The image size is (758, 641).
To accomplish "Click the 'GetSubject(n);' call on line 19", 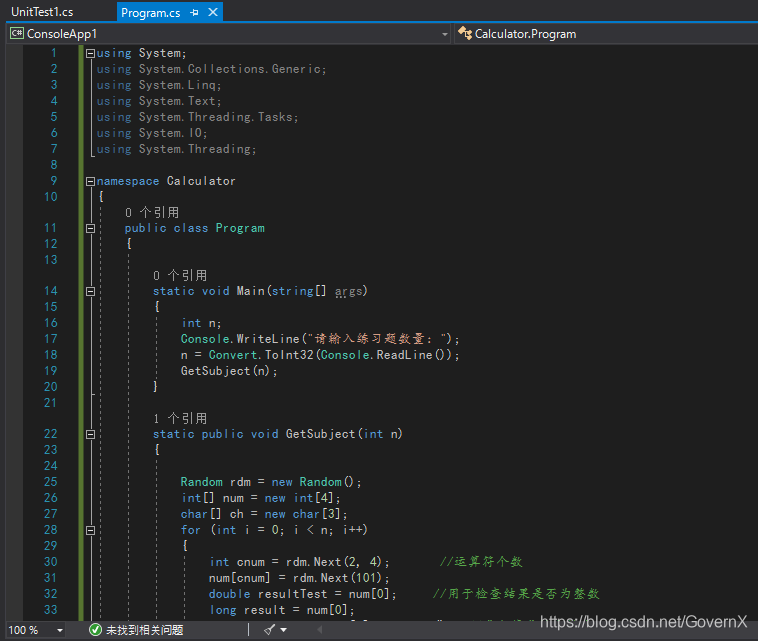I will click(229, 371).
